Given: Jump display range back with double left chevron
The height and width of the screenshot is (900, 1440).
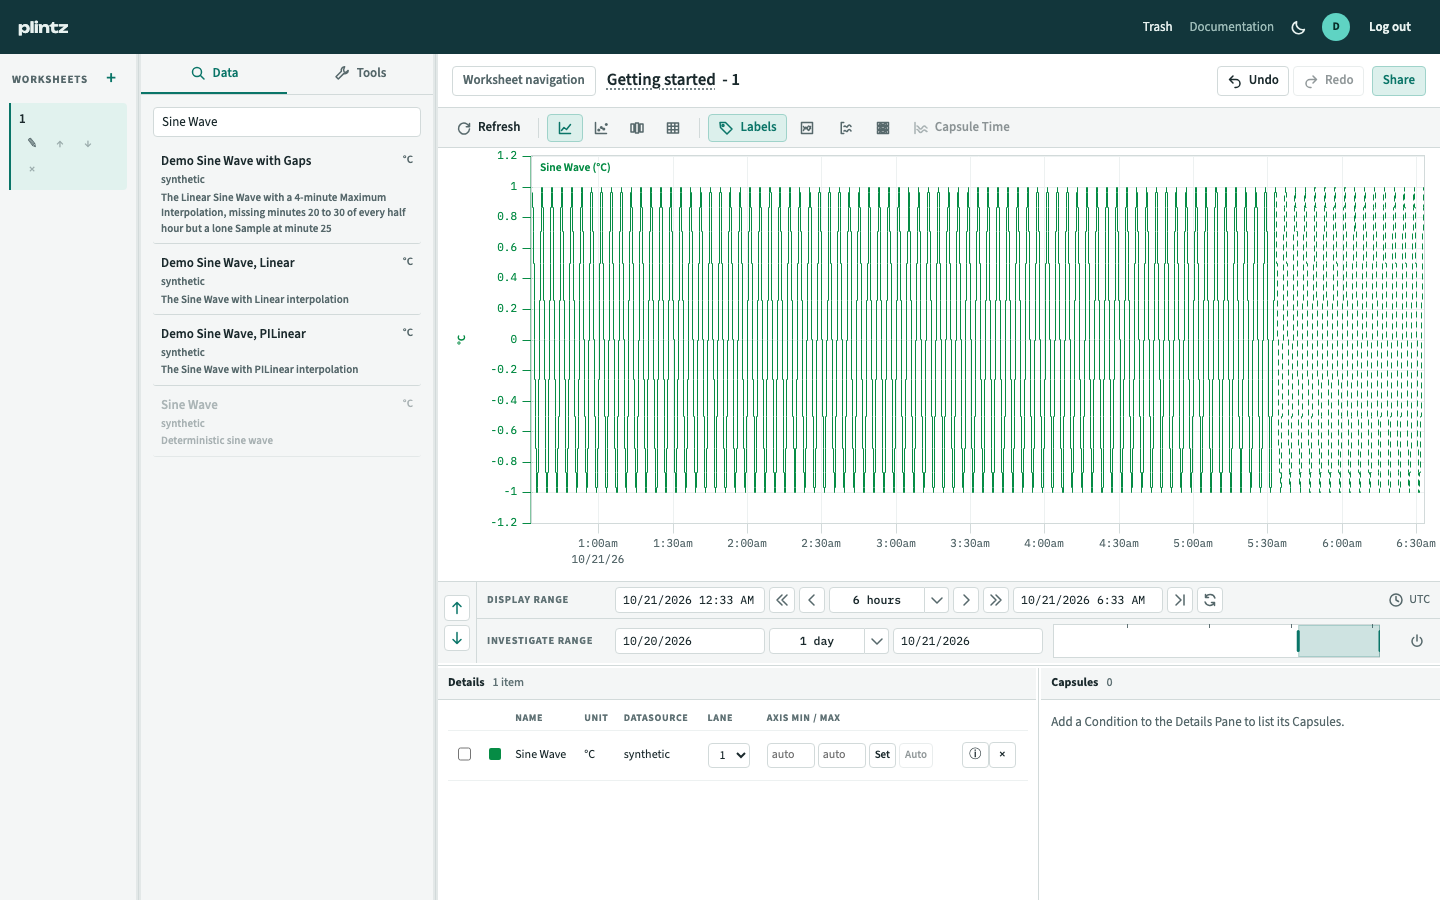Looking at the screenshot, I should tap(782, 600).
